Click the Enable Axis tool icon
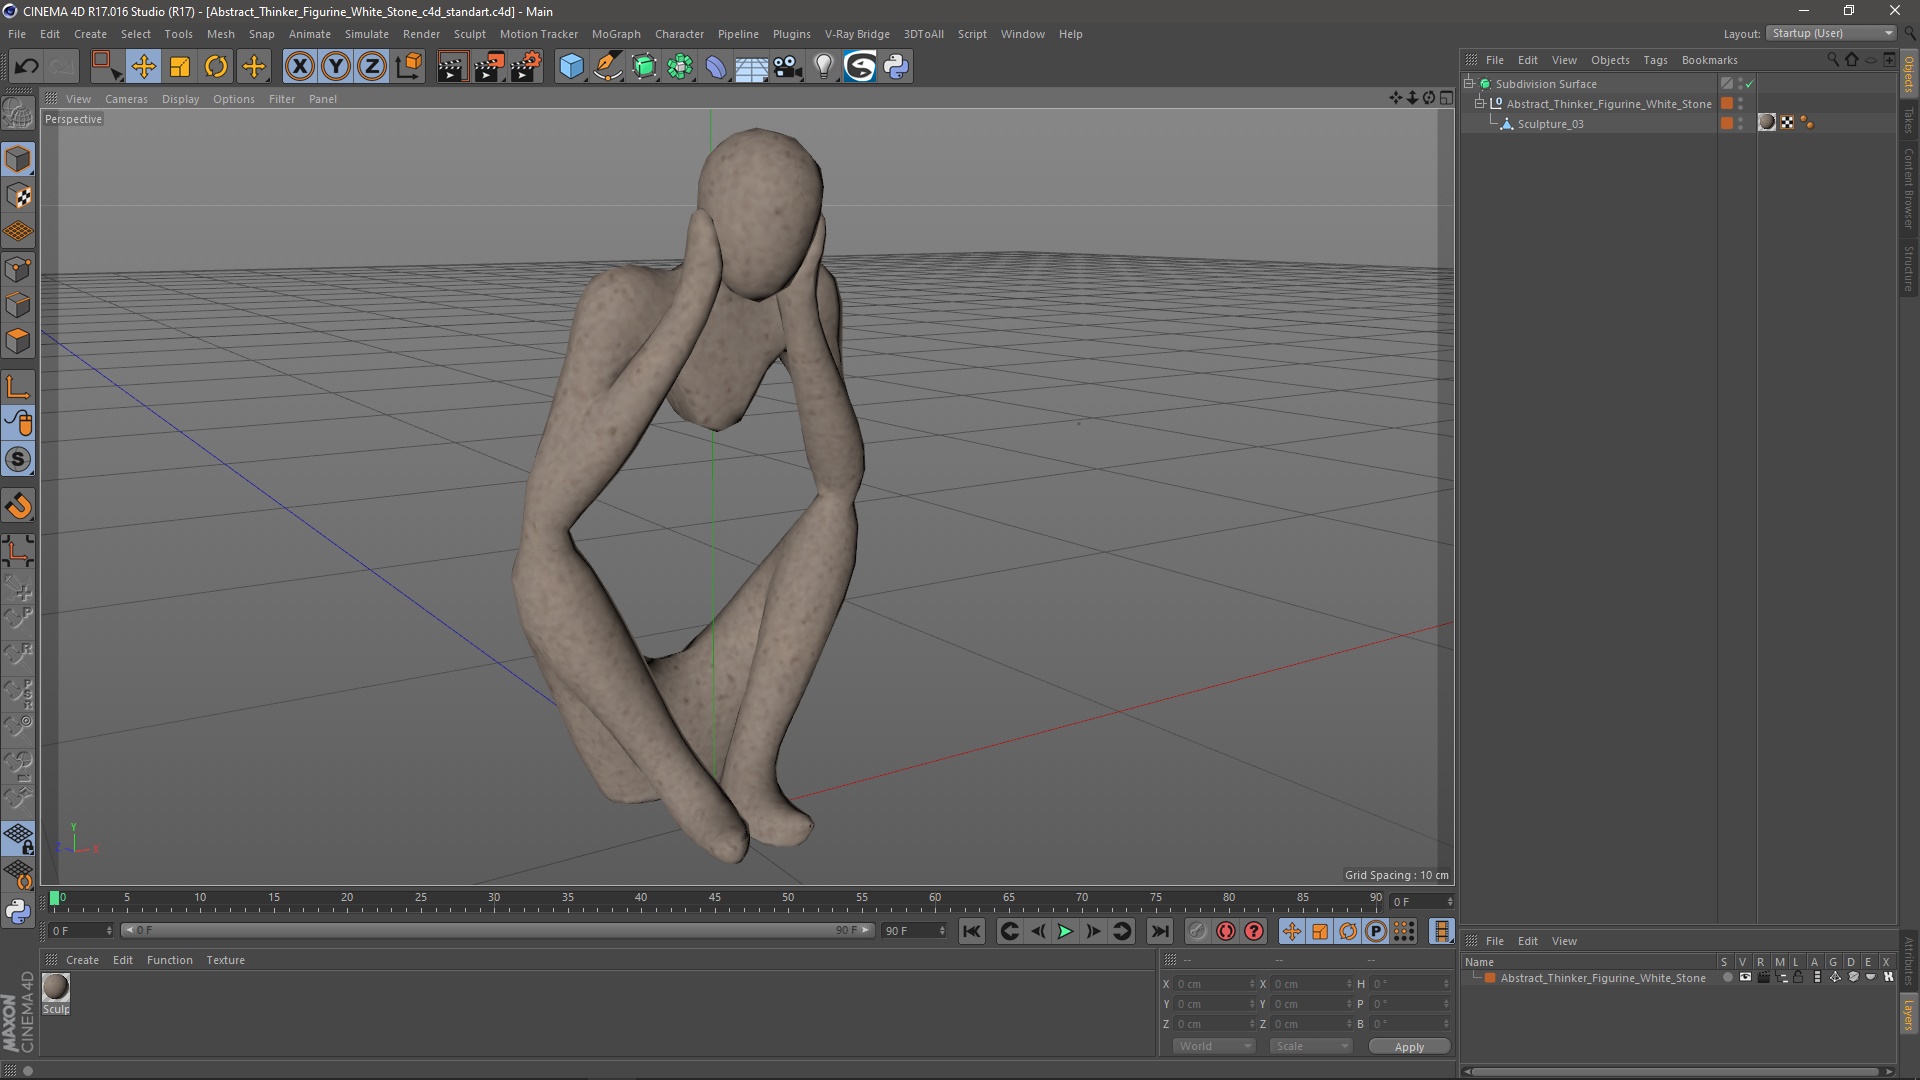1920x1080 pixels. (x=18, y=387)
